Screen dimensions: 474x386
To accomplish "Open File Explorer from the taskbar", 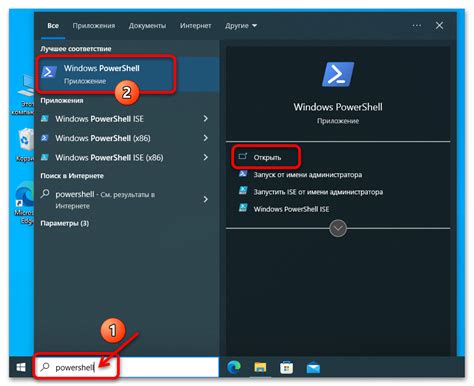I will point(260,367).
